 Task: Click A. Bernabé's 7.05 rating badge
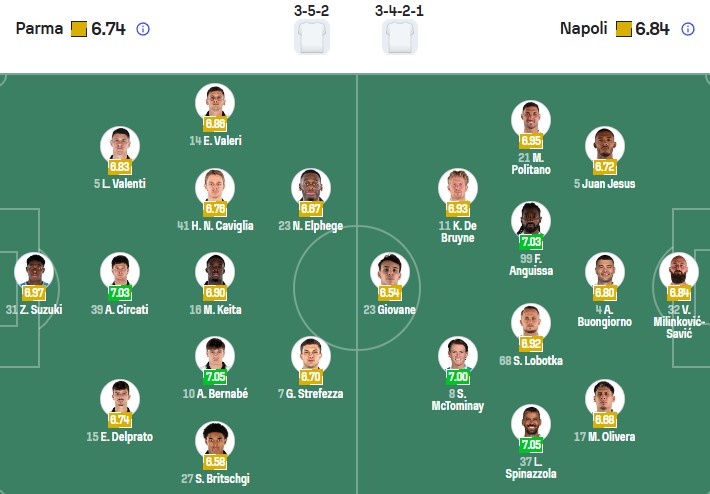[x=215, y=377]
